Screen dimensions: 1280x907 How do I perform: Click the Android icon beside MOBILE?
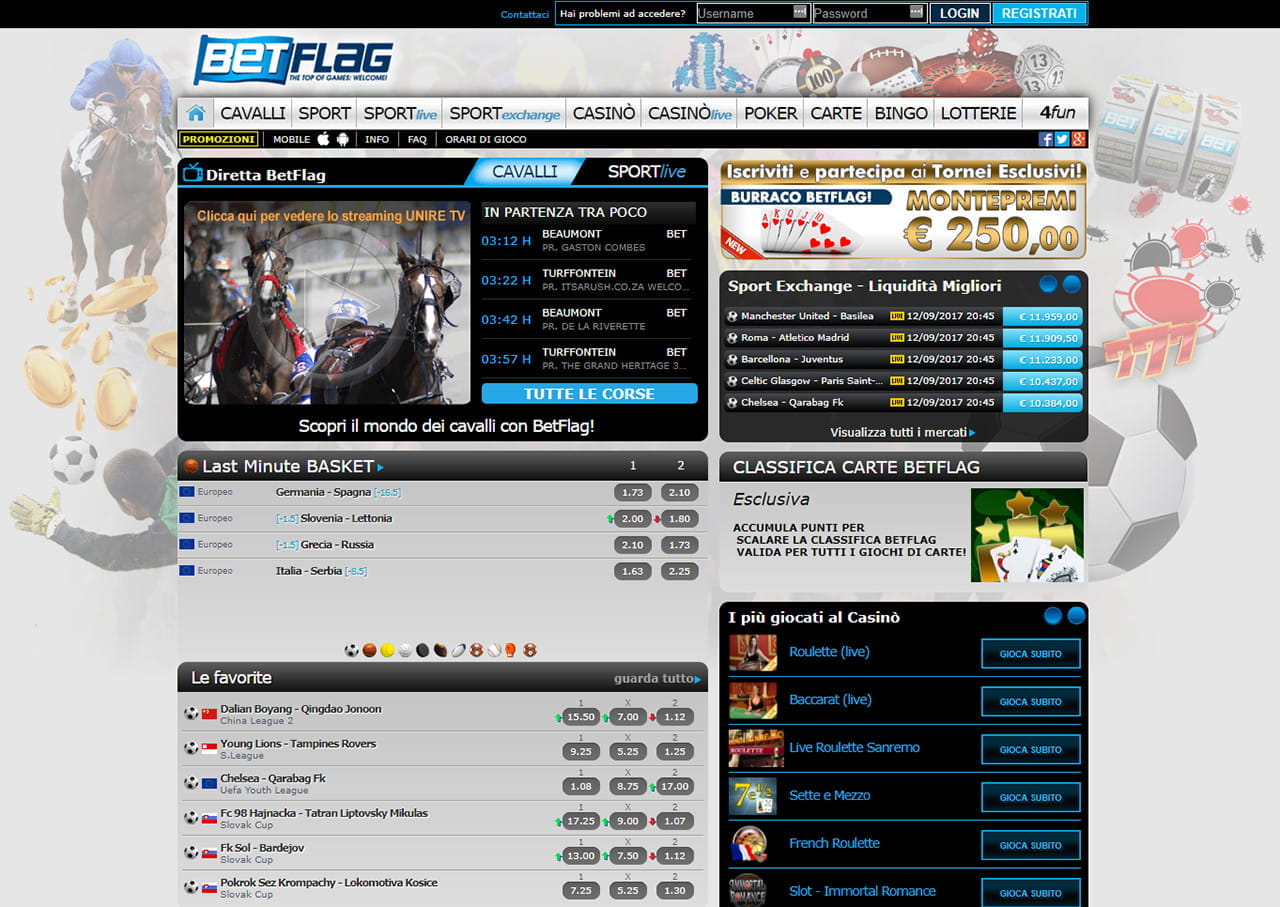[342, 138]
